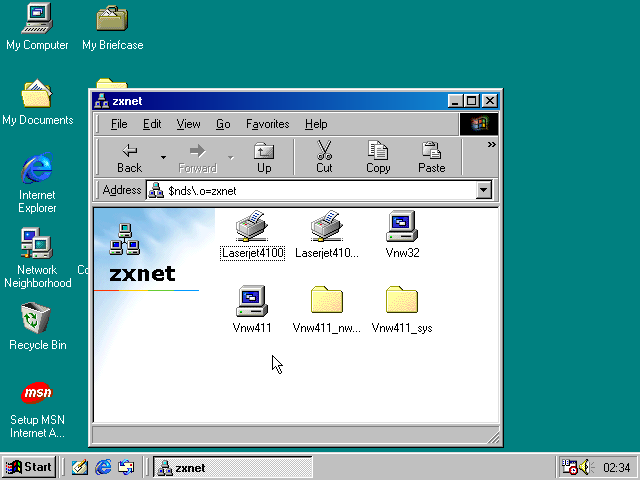Image resolution: width=640 pixels, height=480 pixels.
Task: Click the volume speaker tray icon
Action: coord(587,467)
